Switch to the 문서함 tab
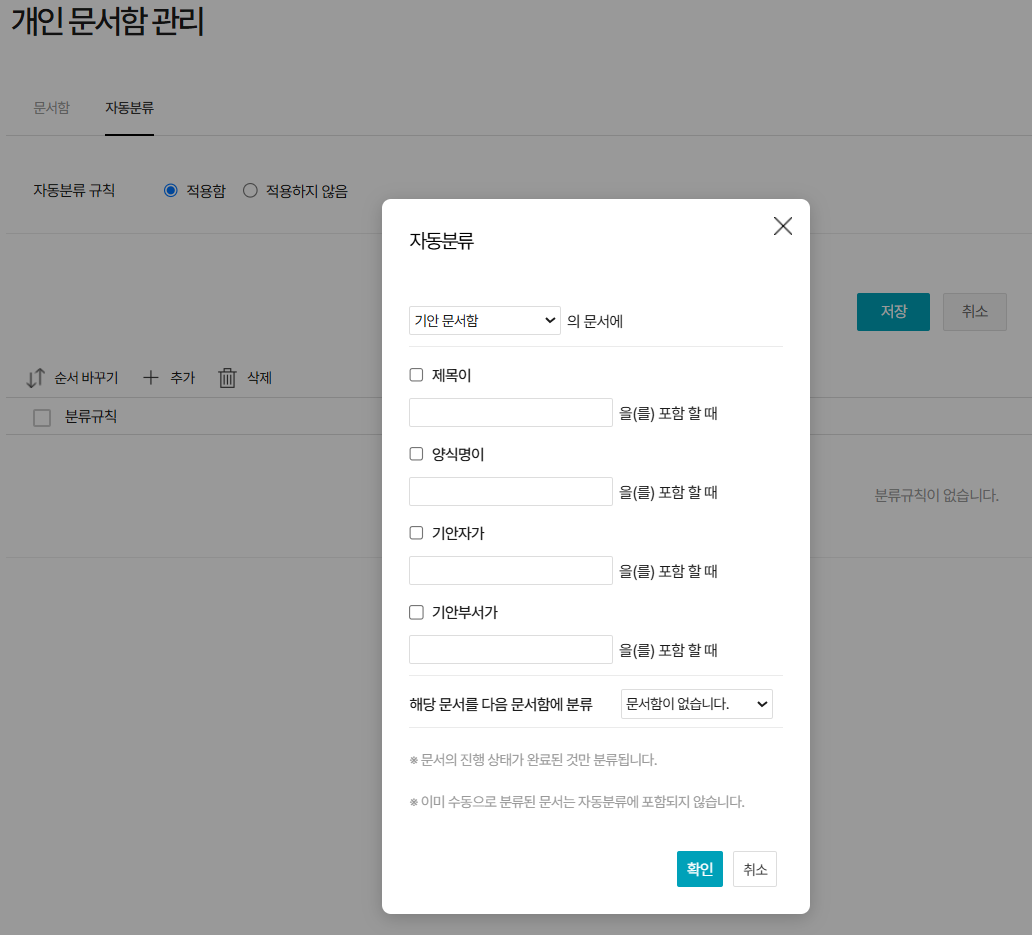The height and width of the screenshot is (935, 1032). (x=51, y=108)
